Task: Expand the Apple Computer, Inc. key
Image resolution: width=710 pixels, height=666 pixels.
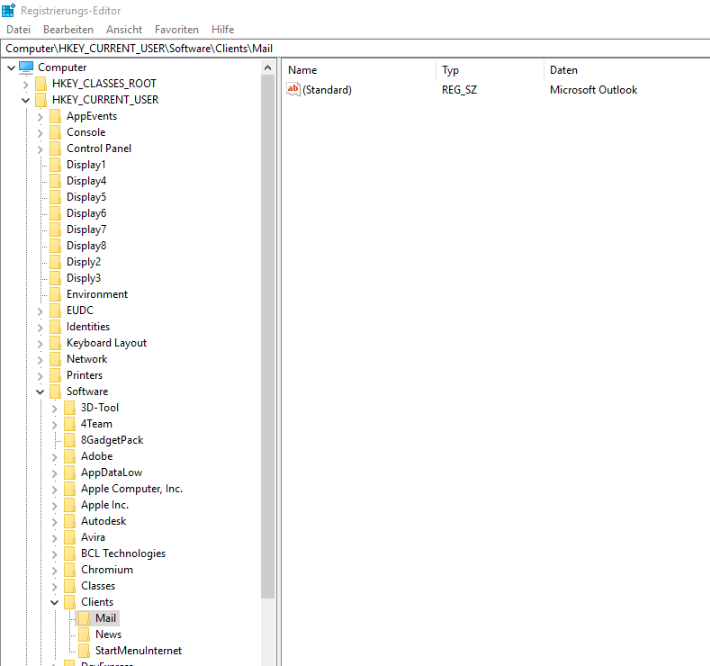Action: pyautogui.click(x=55, y=489)
